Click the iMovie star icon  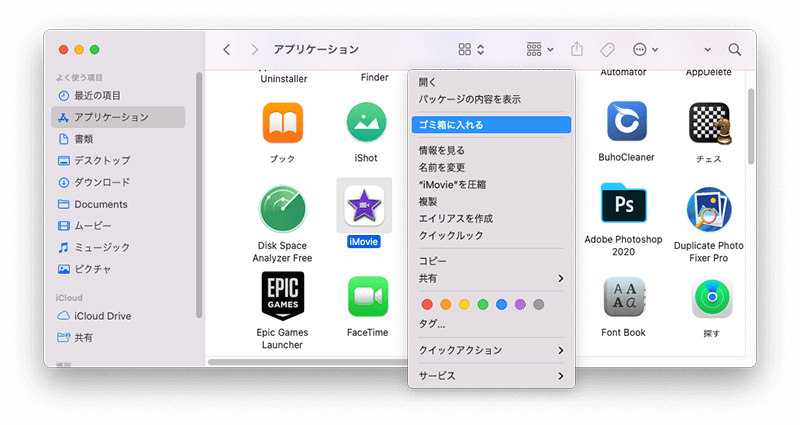point(364,205)
